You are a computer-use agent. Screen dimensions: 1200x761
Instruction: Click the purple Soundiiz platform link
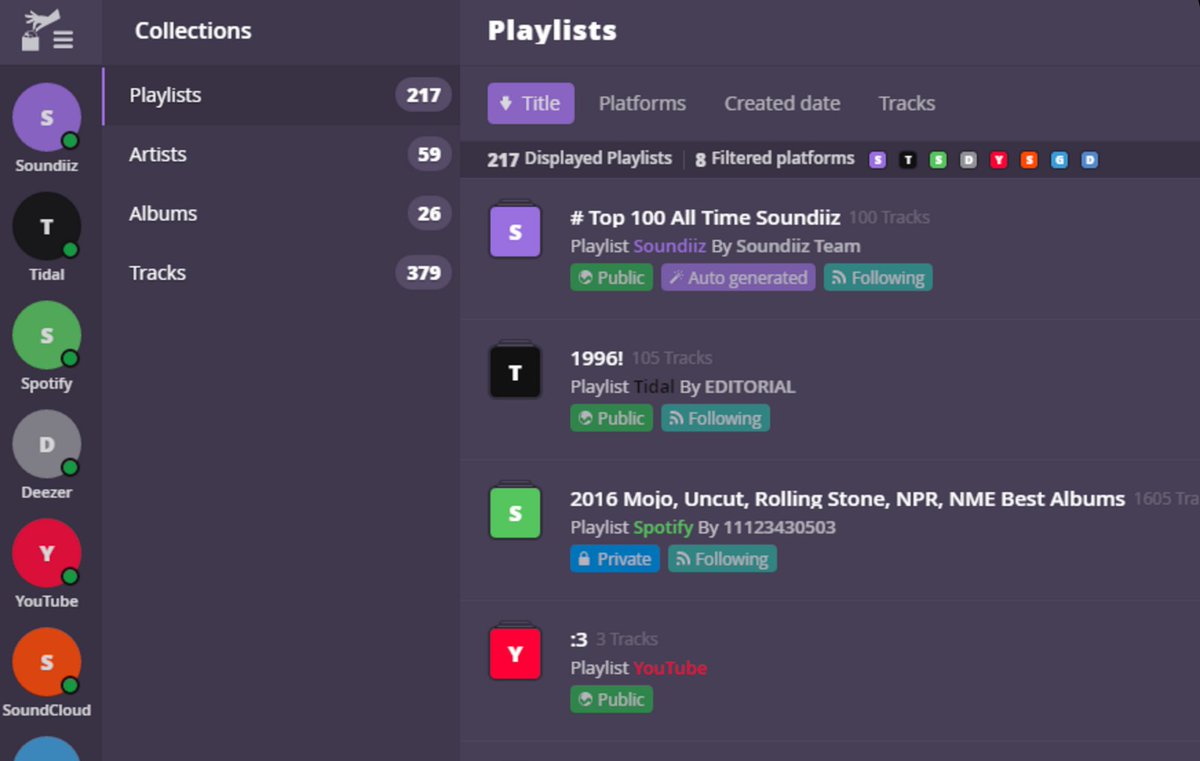[x=670, y=246]
